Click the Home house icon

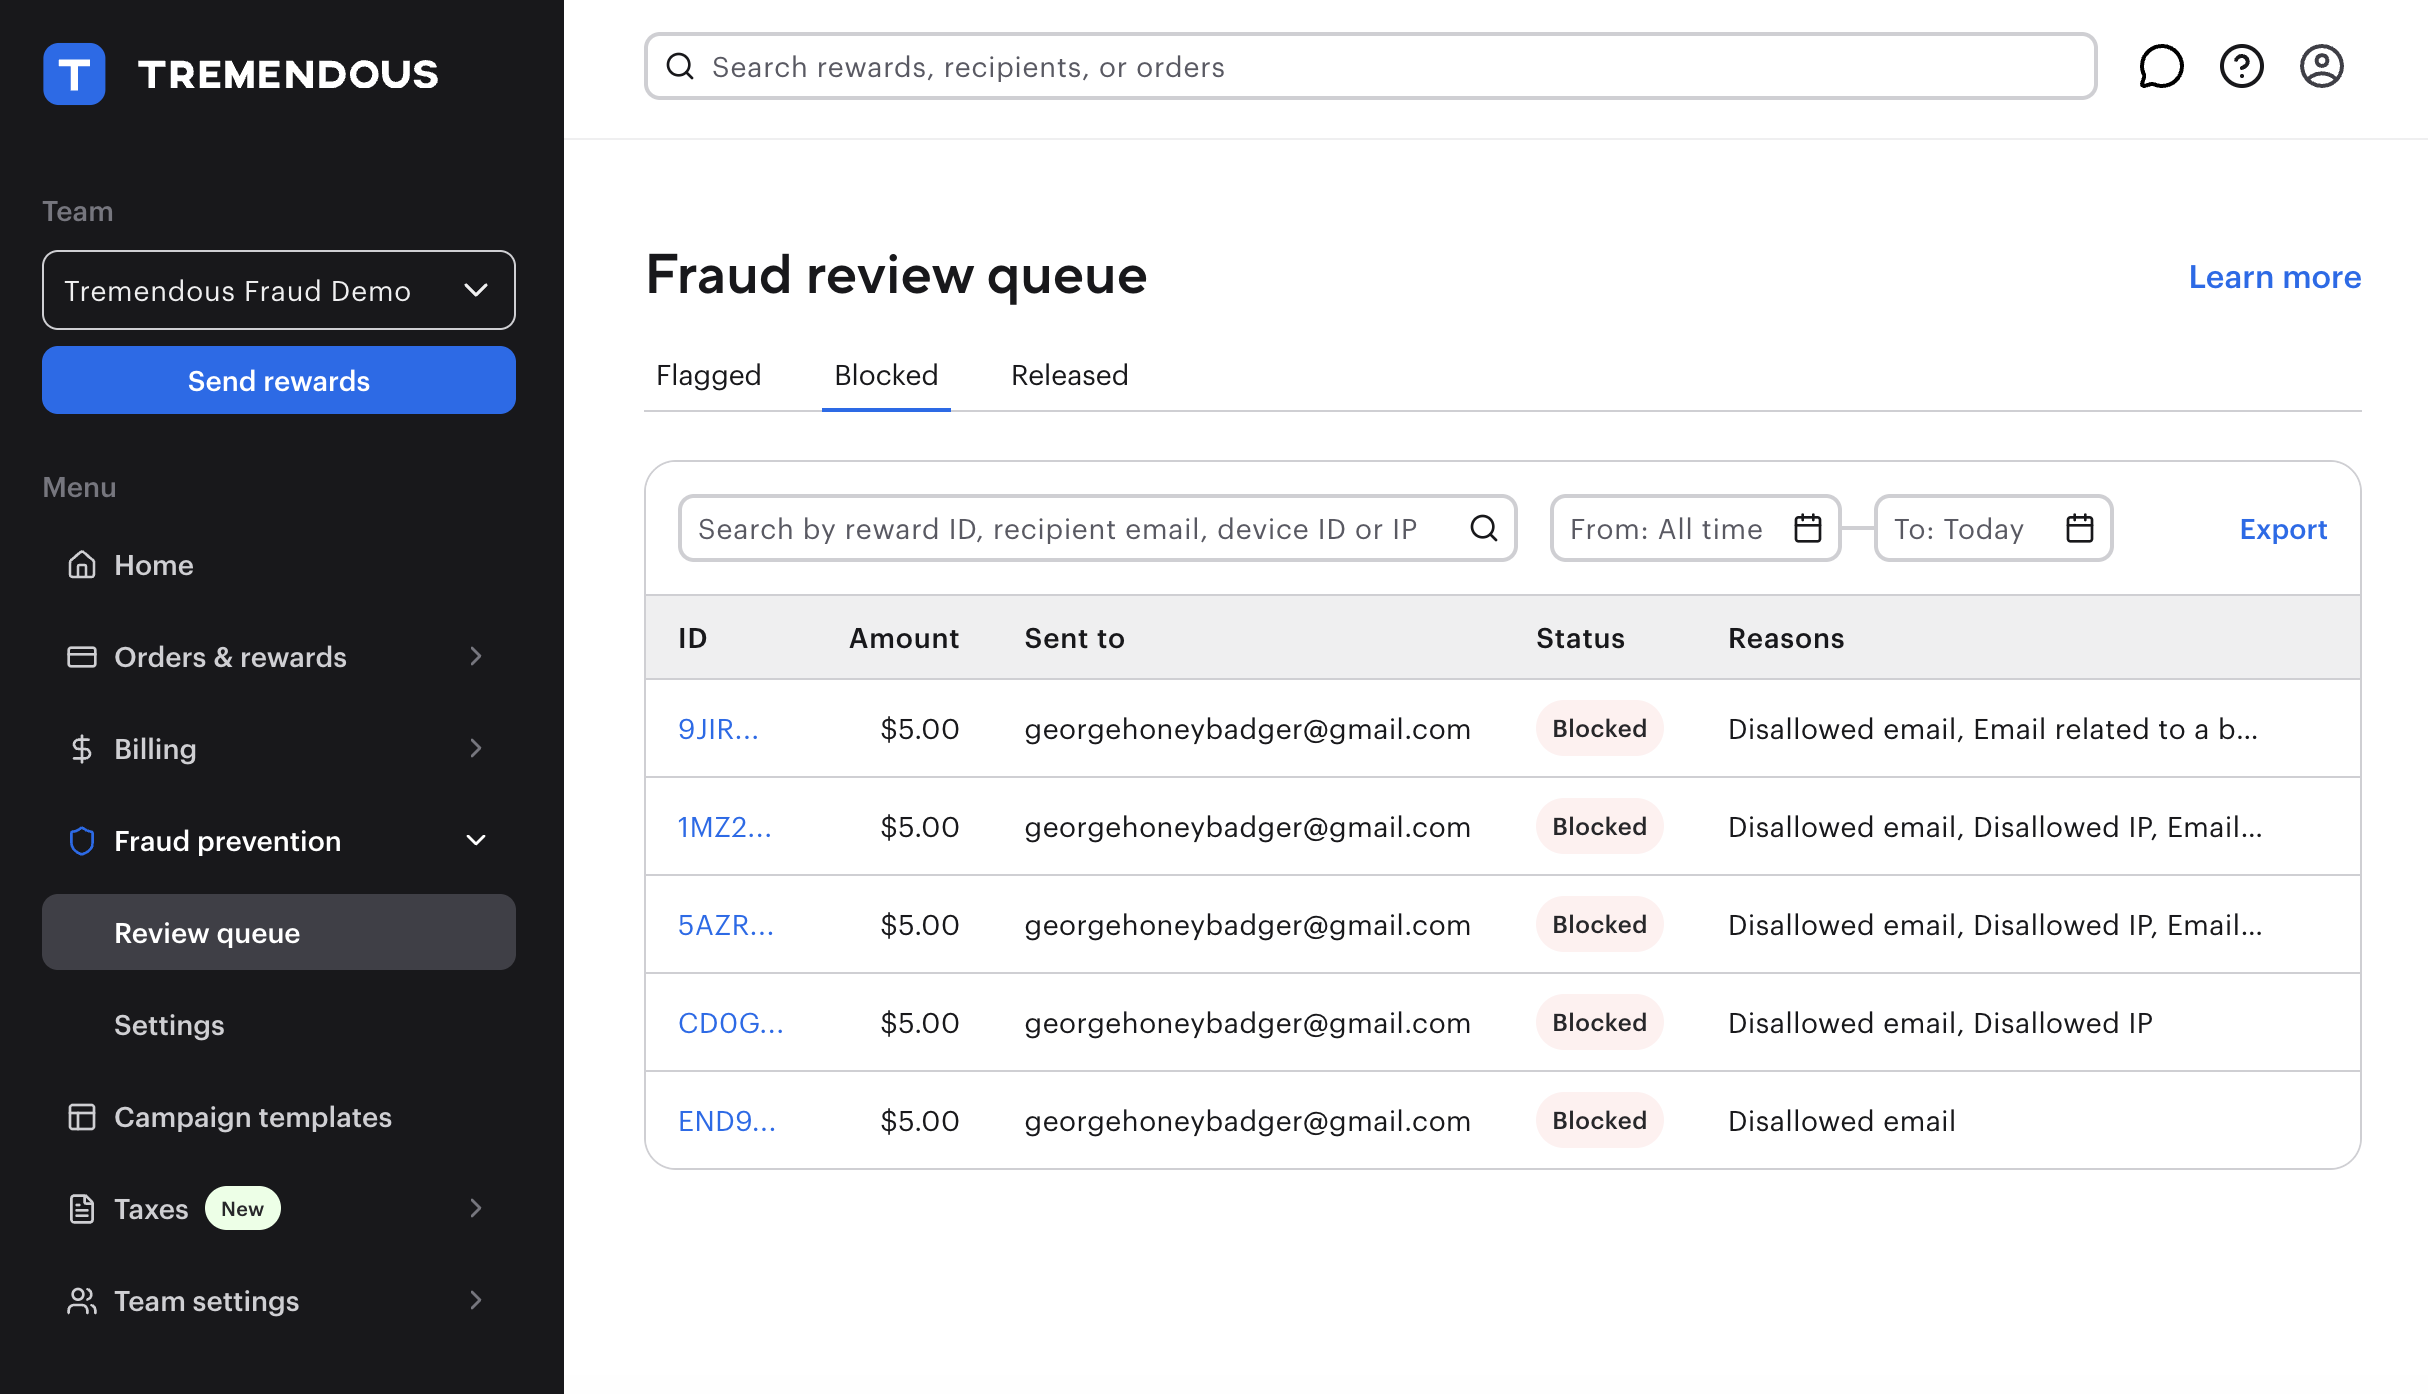(82, 565)
